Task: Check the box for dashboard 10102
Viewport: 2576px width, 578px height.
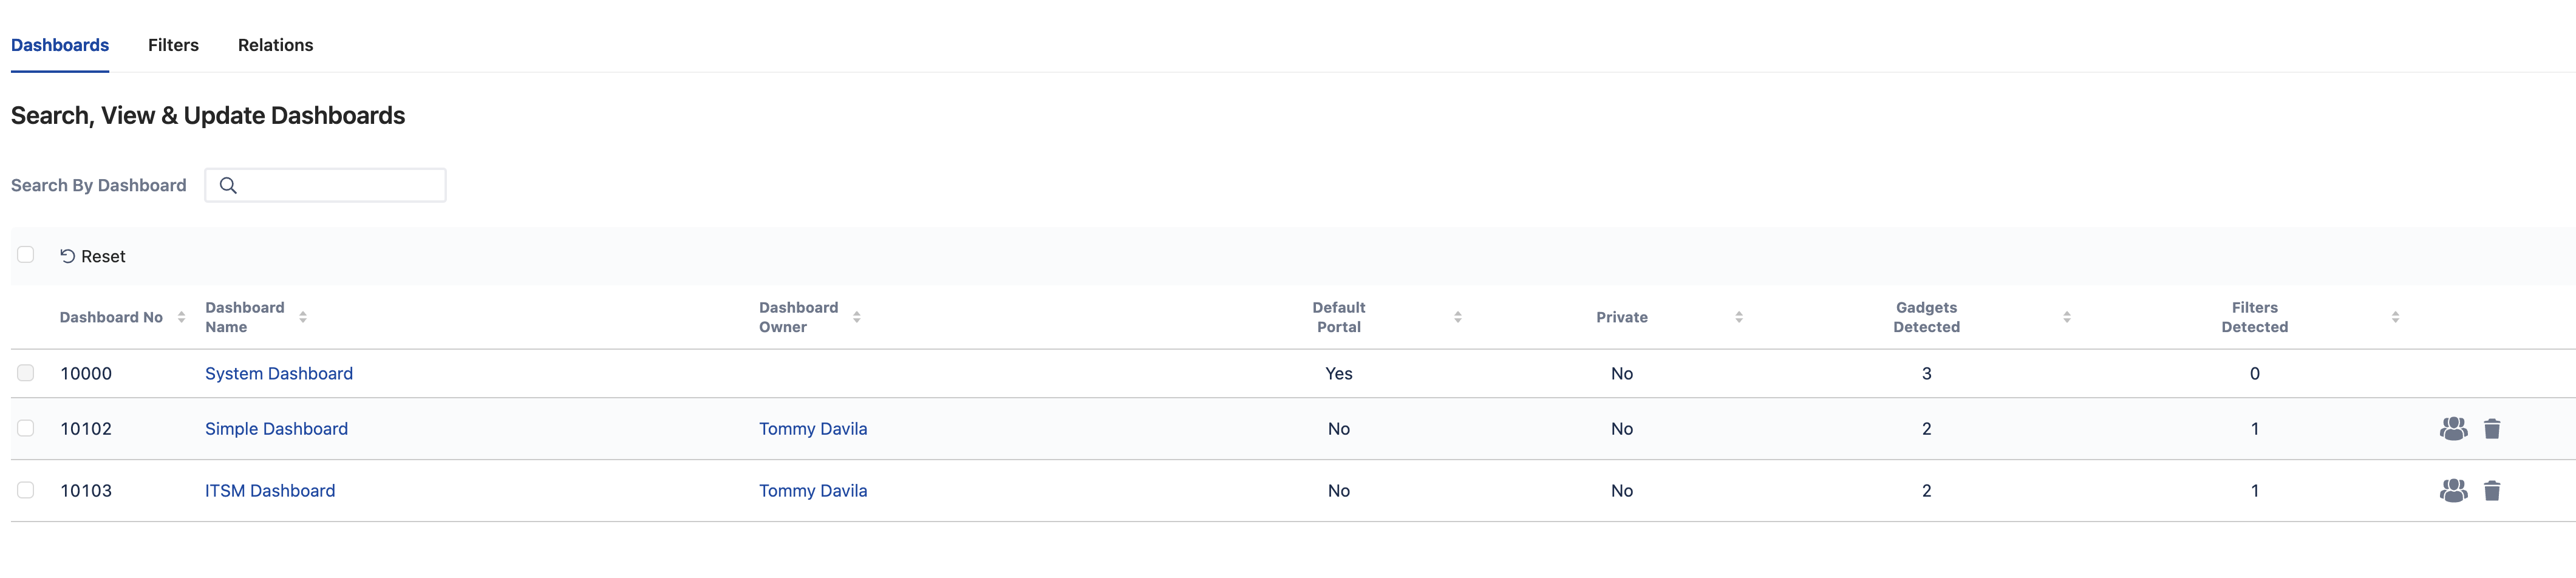Action: (26, 428)
